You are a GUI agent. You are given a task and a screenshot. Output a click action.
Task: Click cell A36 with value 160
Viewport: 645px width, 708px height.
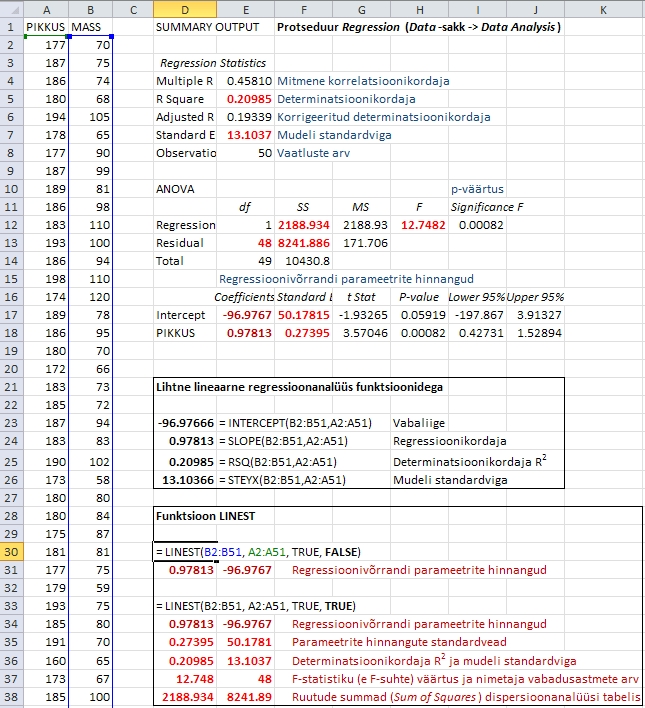click(x=46, y=661)
